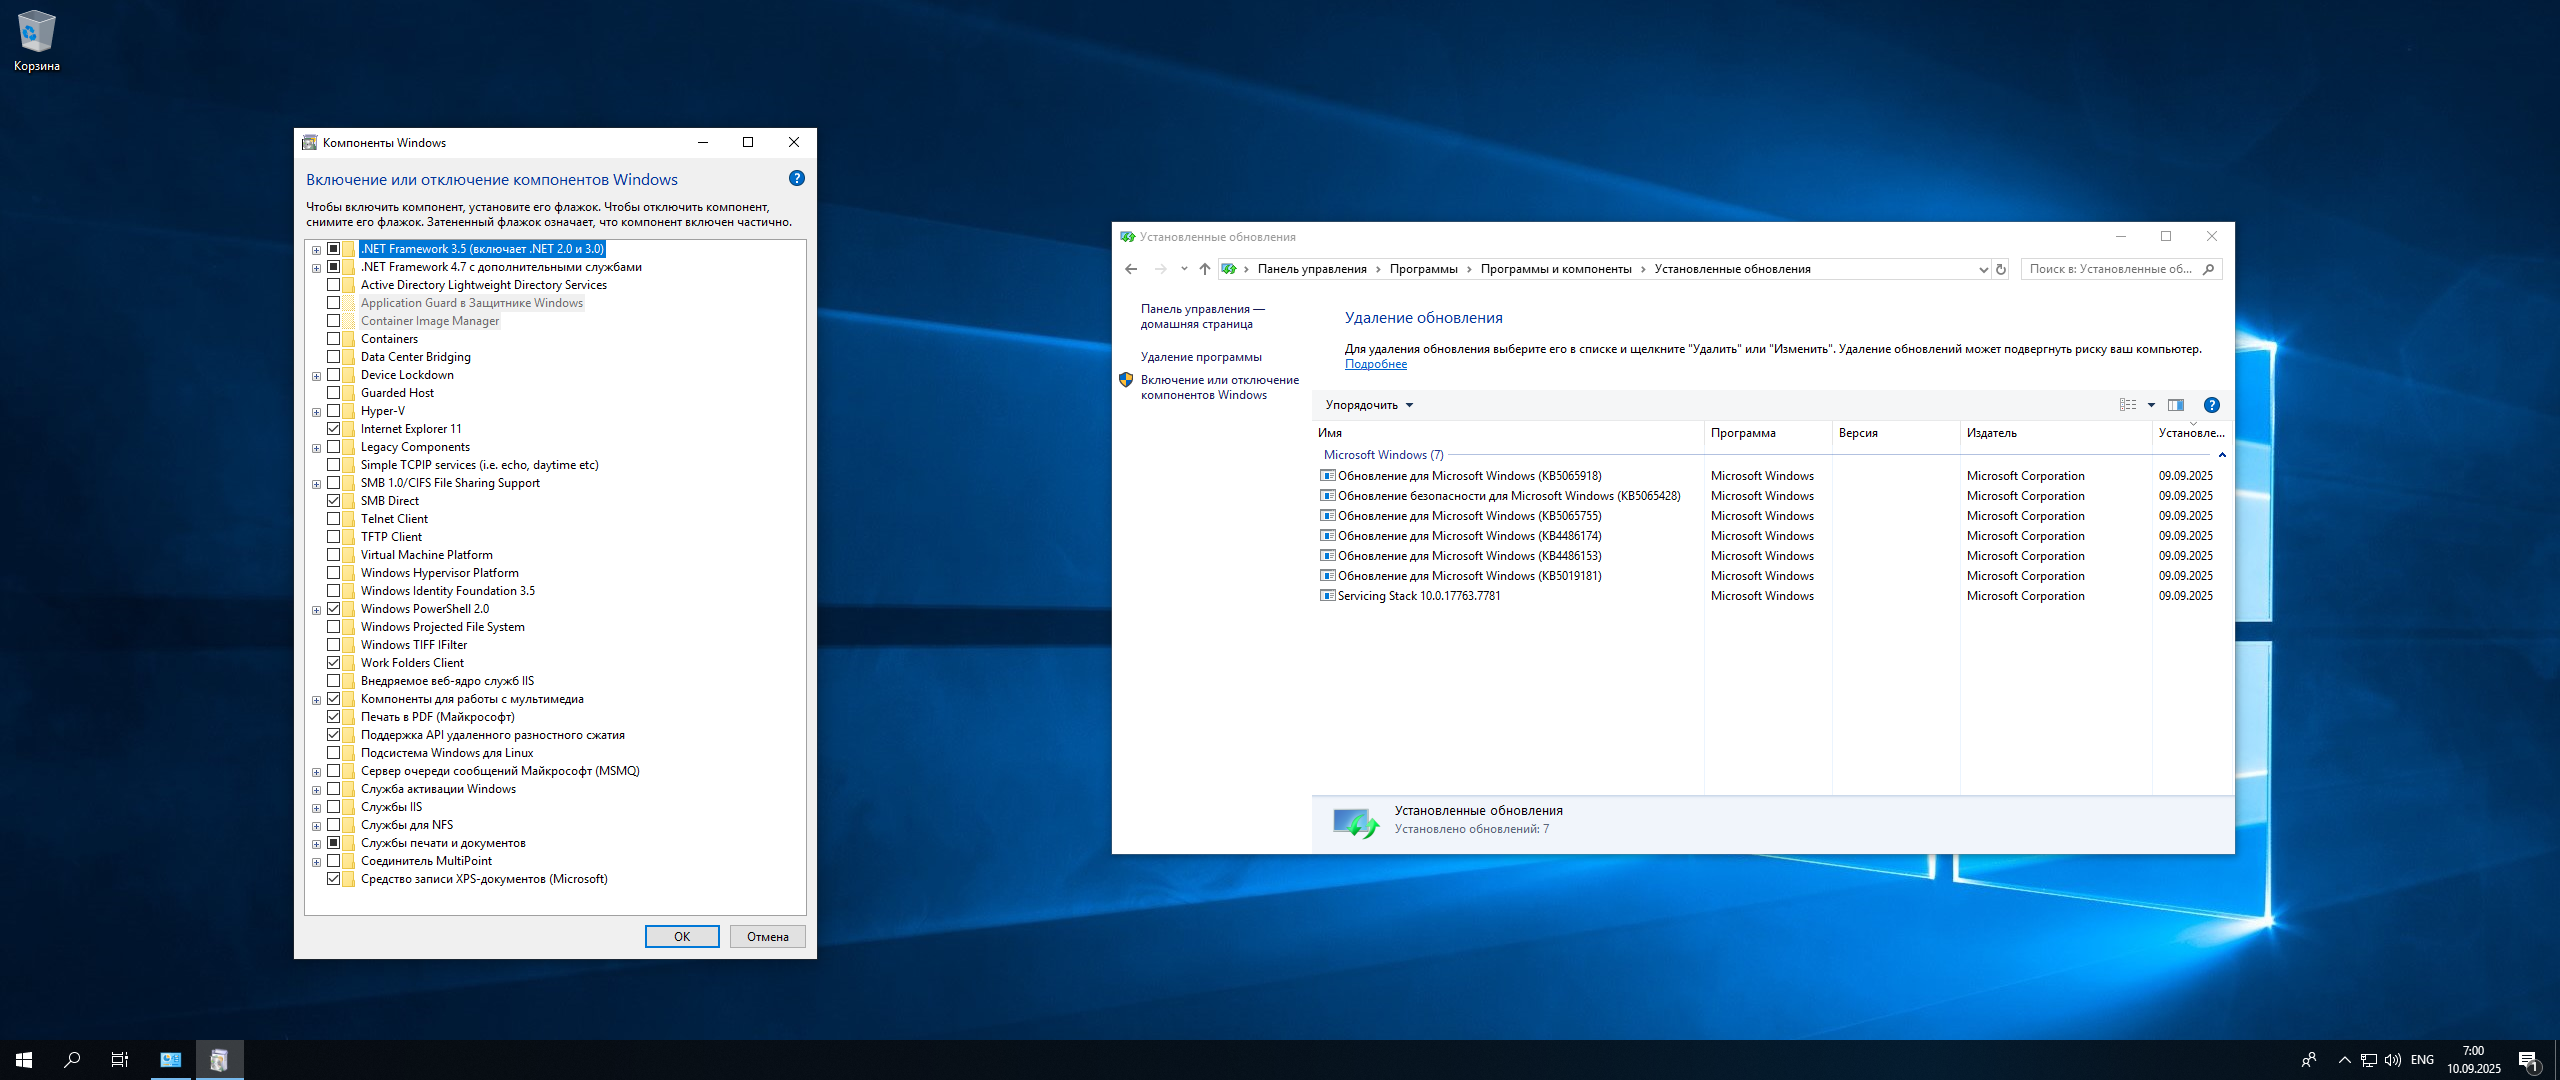Sort by Имя column header
Screen dimensions: 2560x1080
click(1510, 433)
